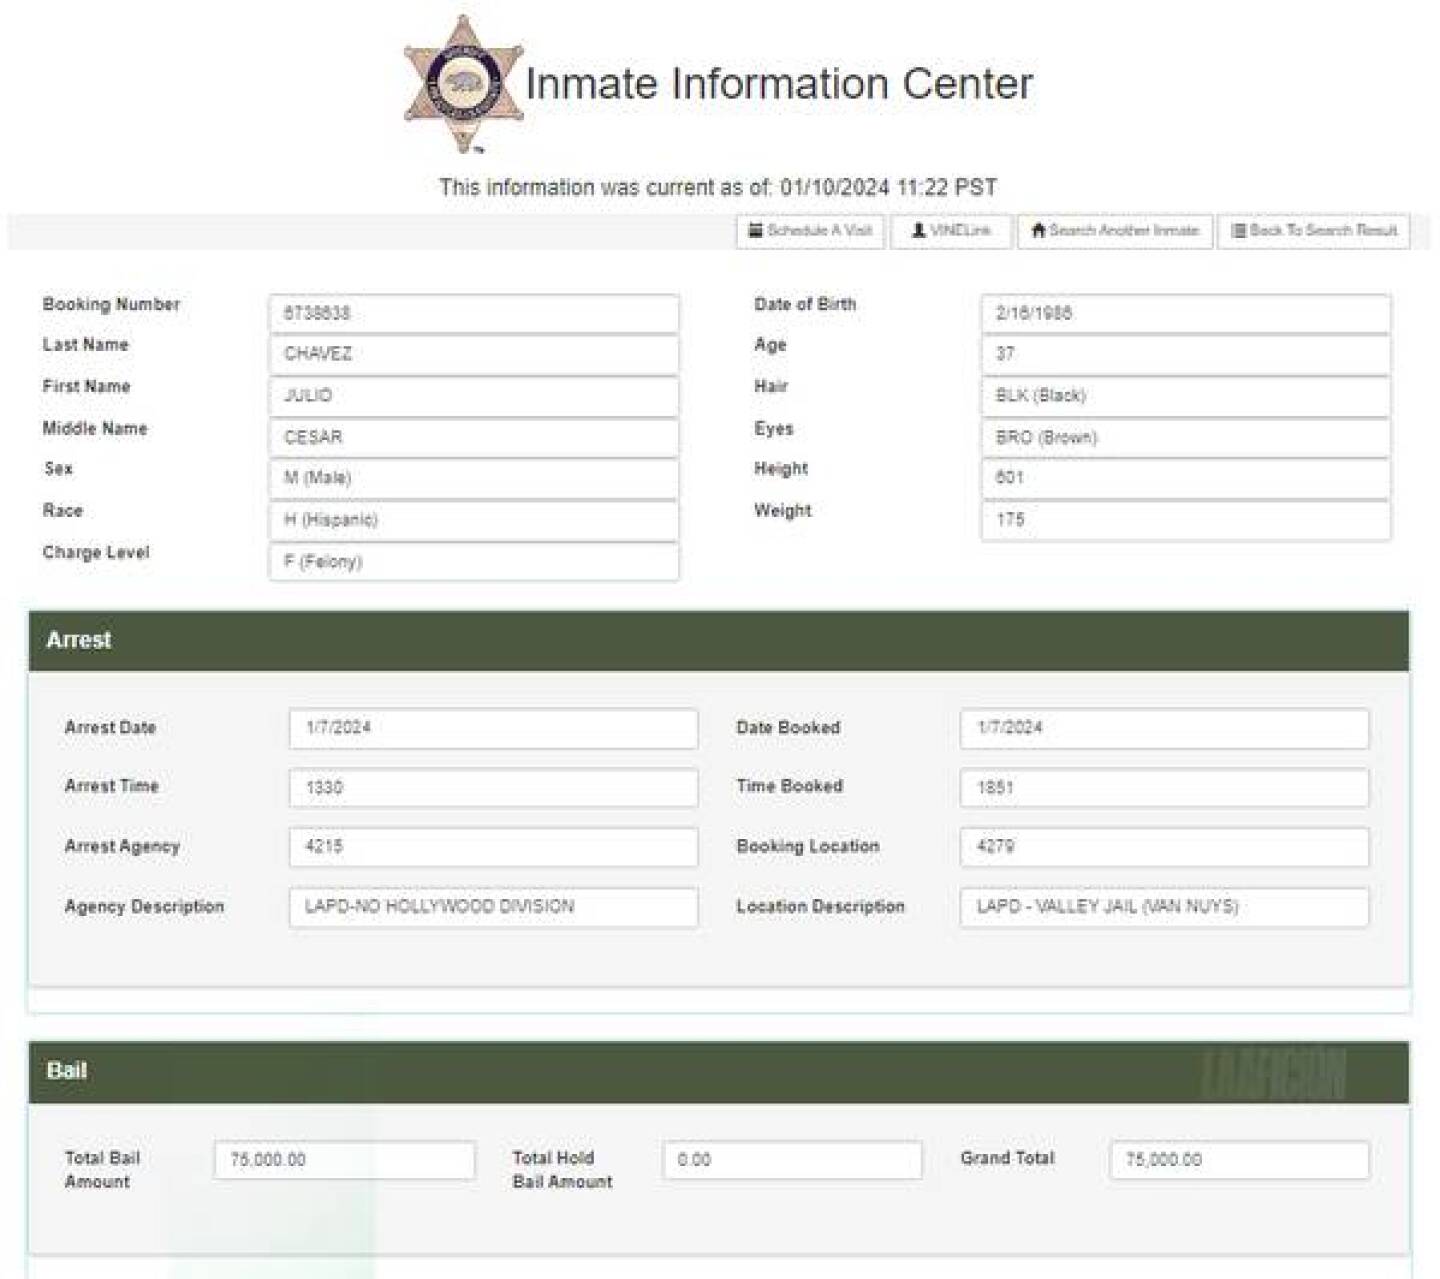Click the Total Bail Amount field

pyautogui.click(x=344, y=1160)
